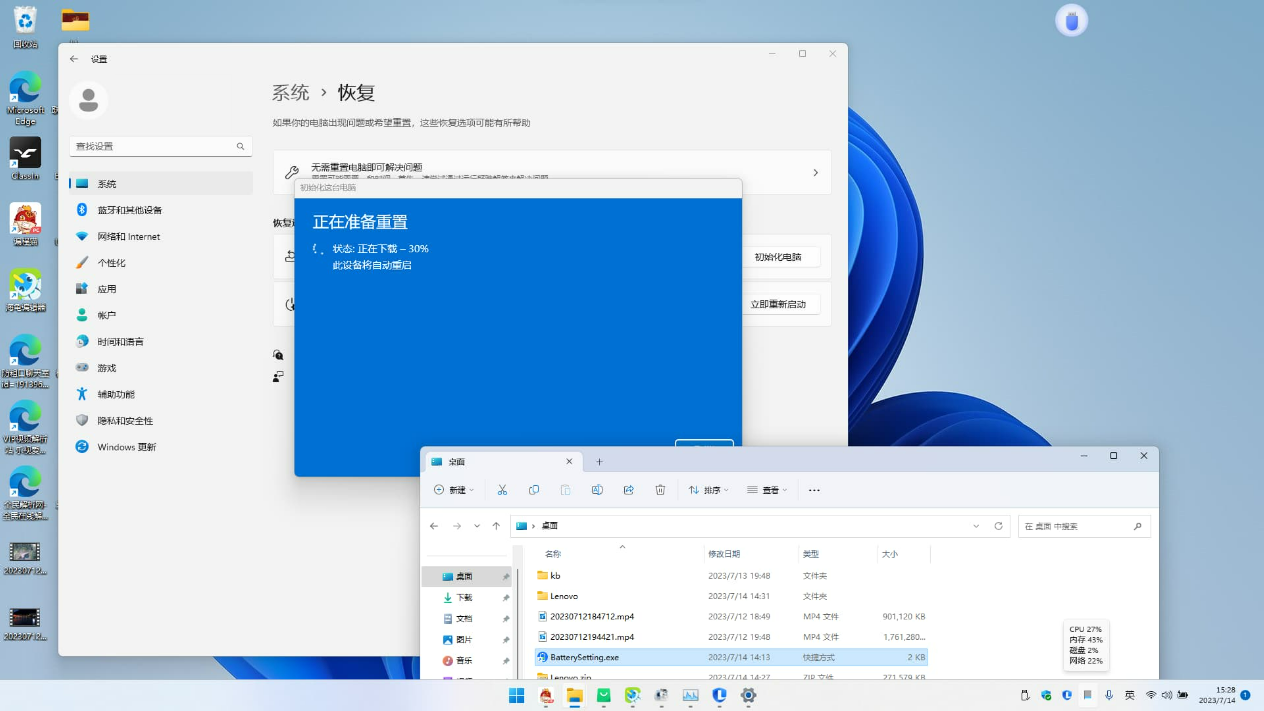Open the 查看 view dropdown
This screenshot has height=711, width=1264.
[767, 490]
